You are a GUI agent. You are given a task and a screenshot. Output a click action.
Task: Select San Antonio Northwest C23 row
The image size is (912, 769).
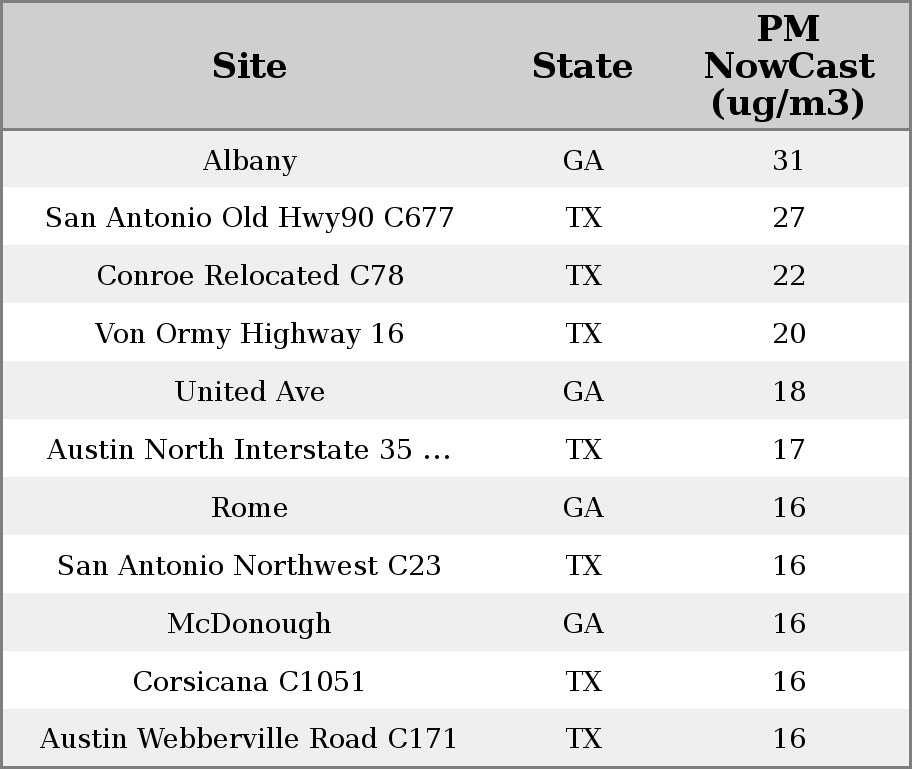pos(250,566)
